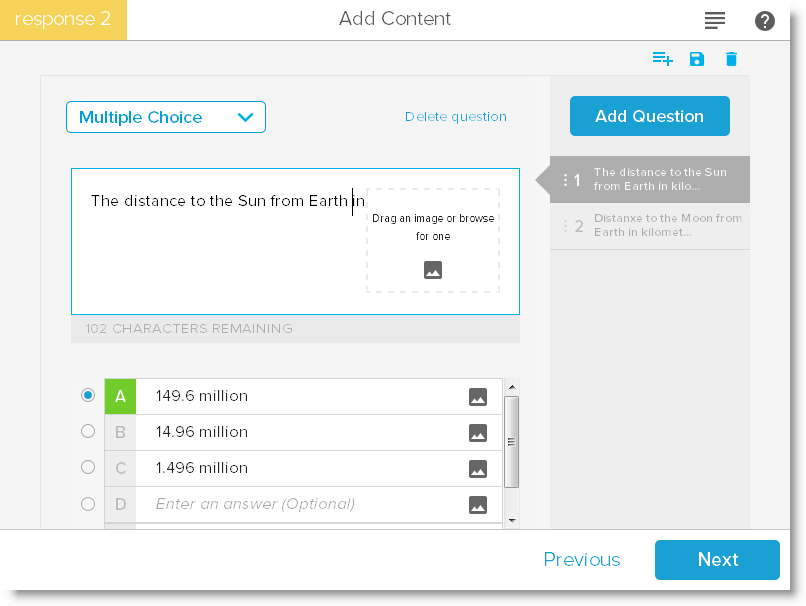Click the Add Question button

pos(650,116)
